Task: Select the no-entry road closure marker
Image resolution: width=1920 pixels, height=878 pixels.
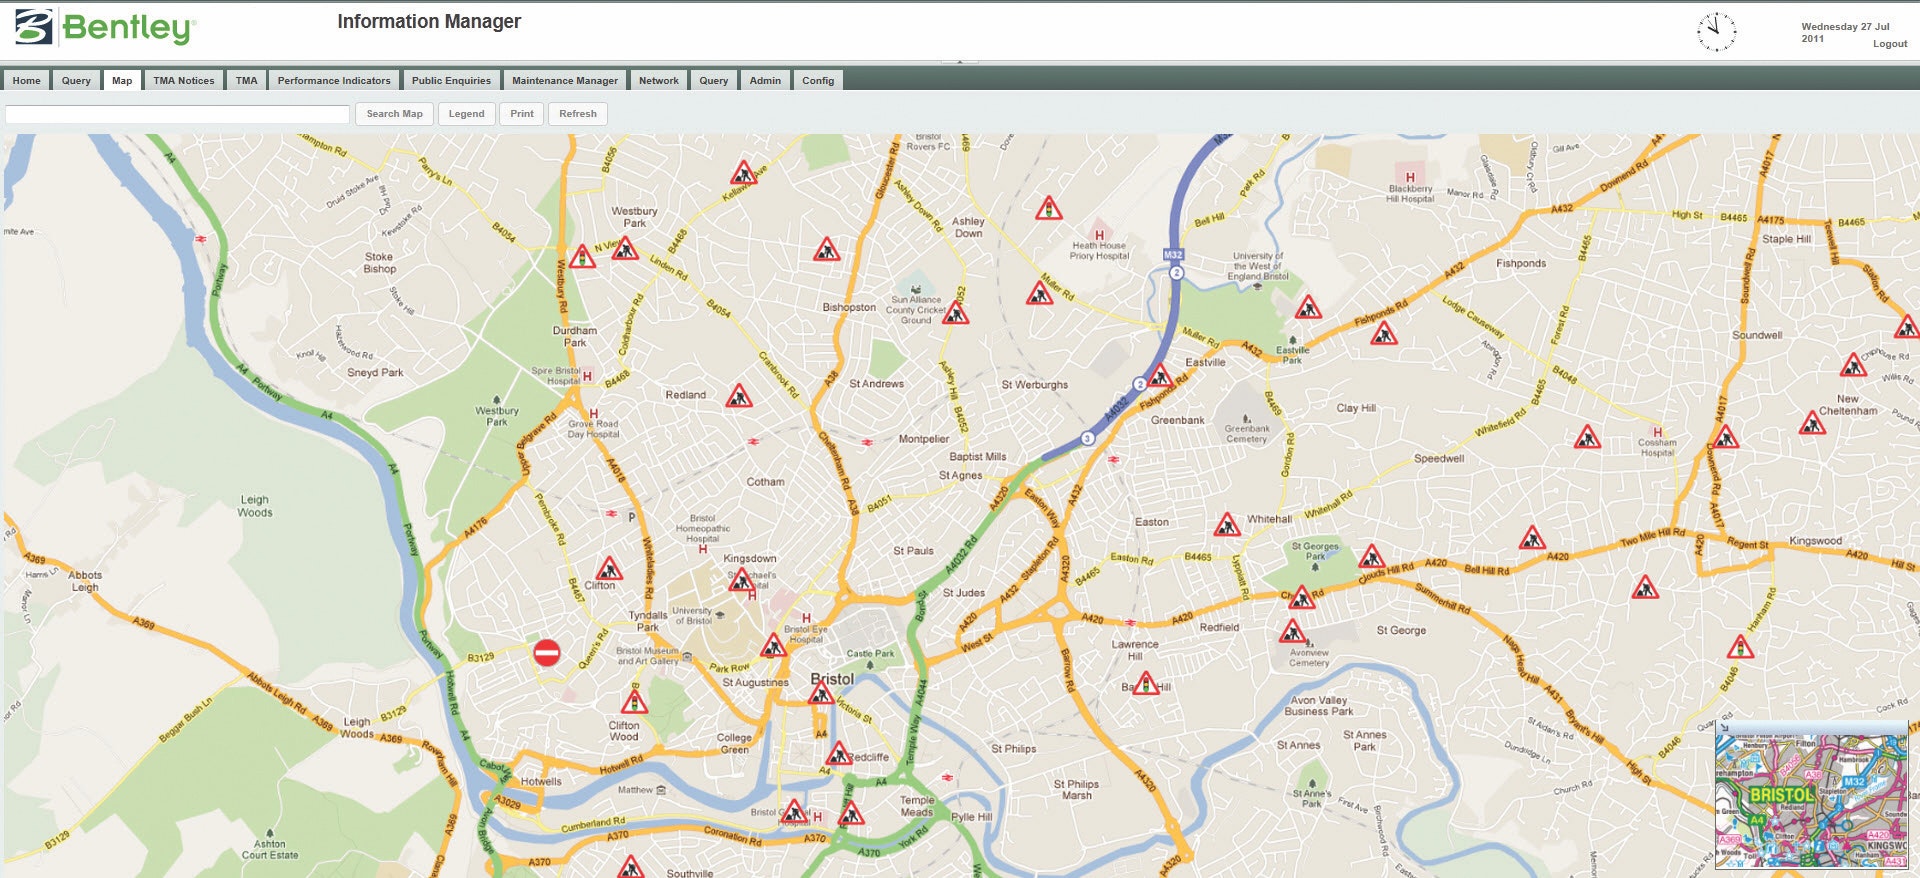Action: point(546,653)
